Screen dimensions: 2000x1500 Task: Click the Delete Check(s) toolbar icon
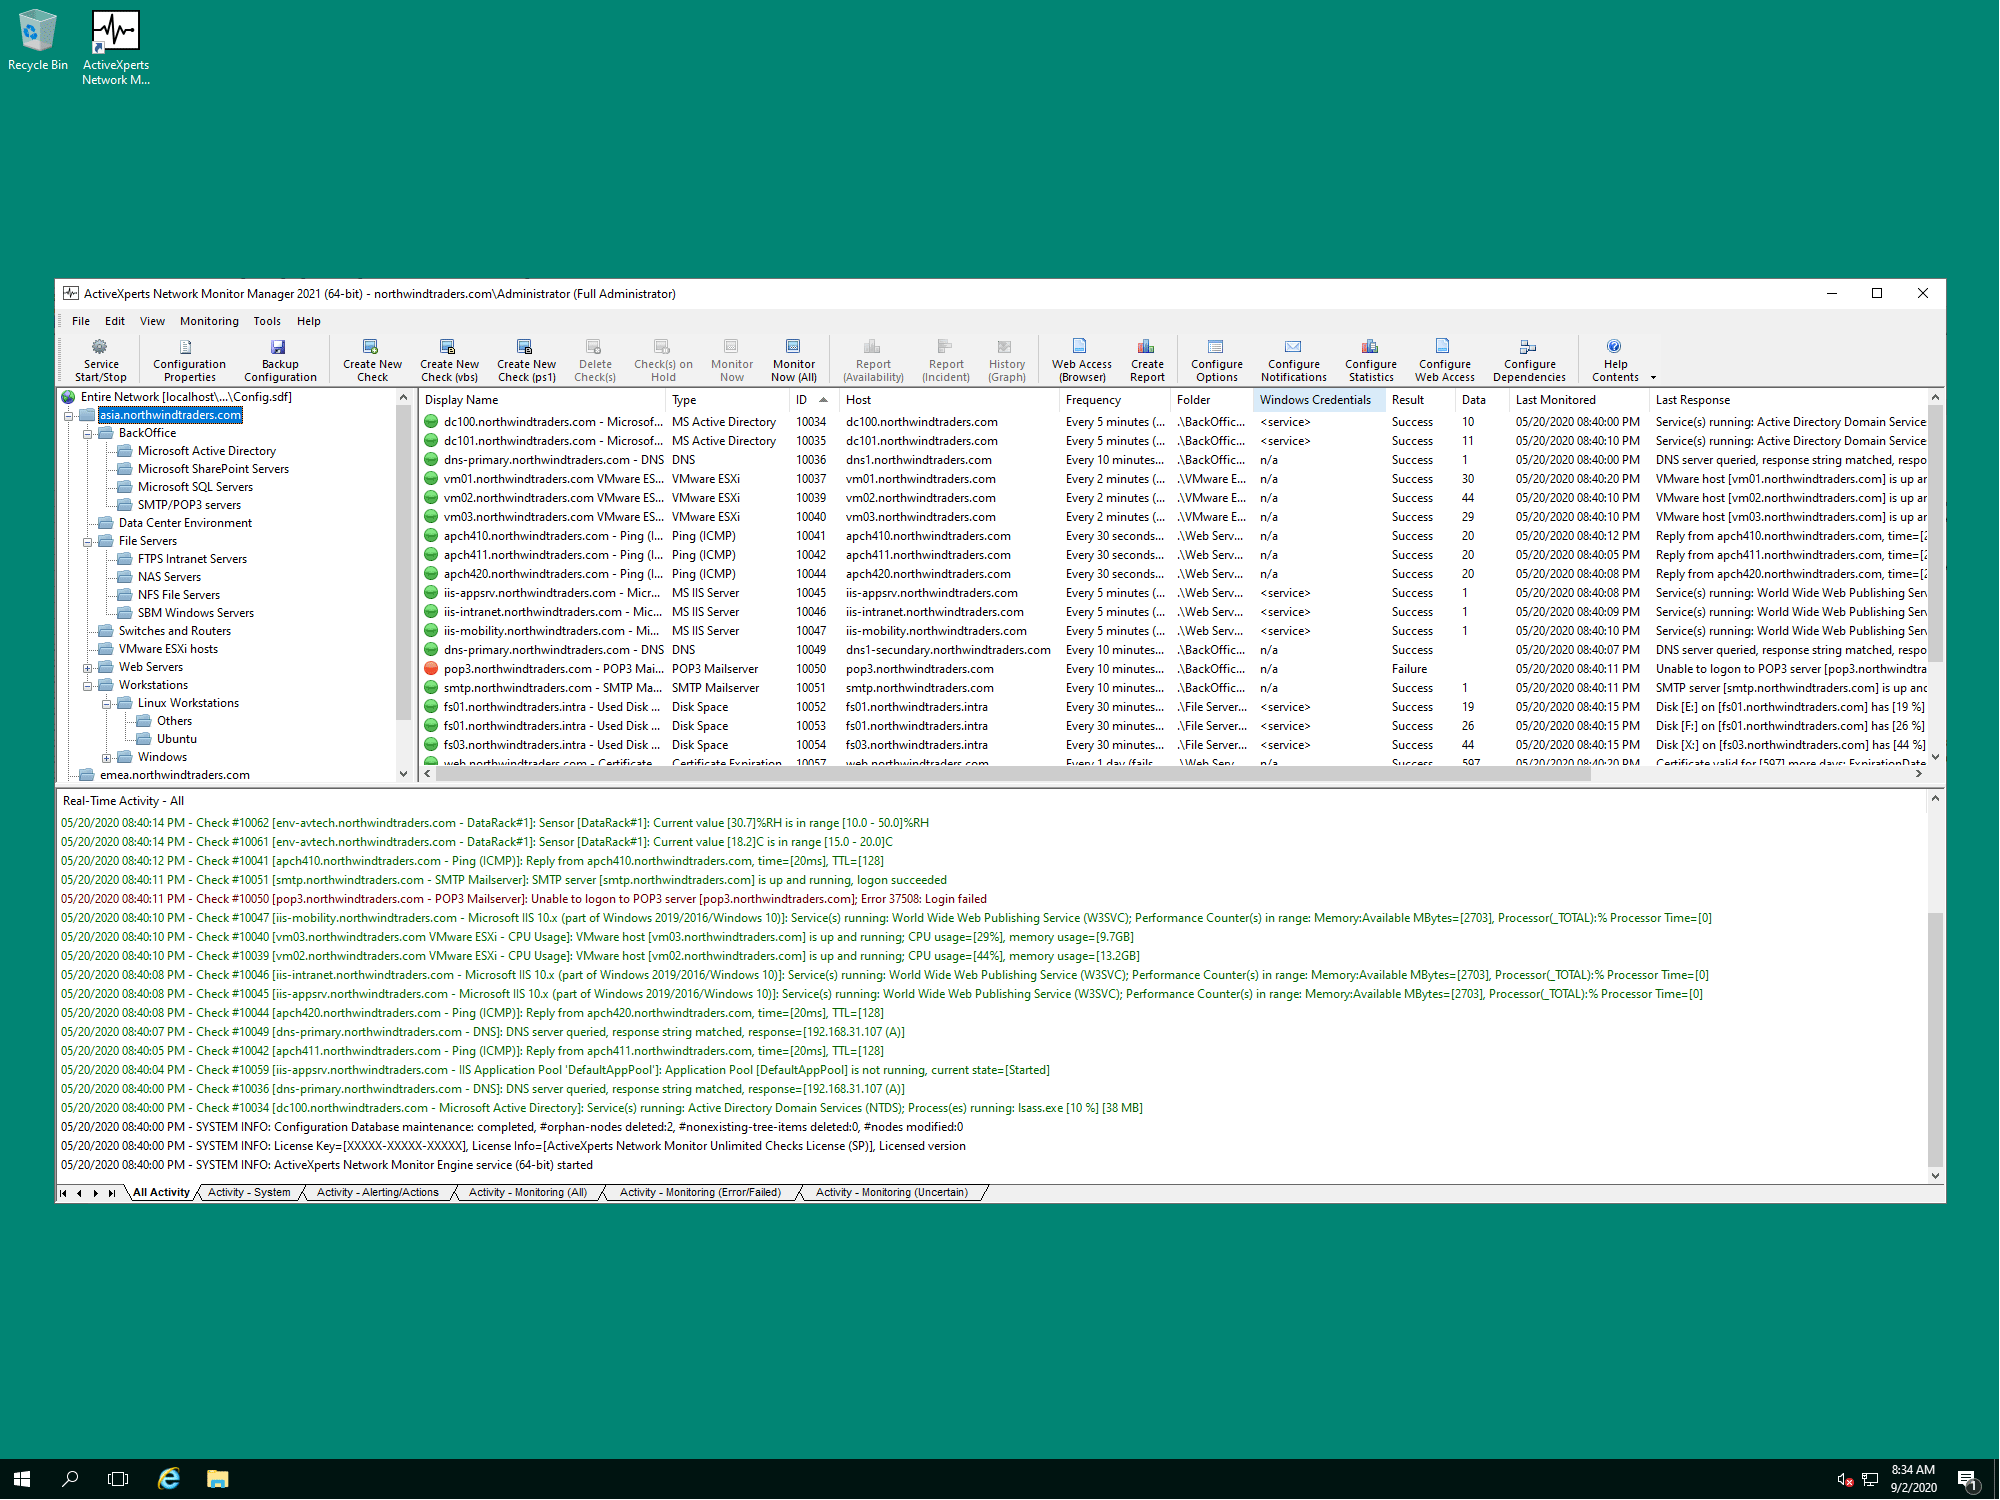[595, 360]
